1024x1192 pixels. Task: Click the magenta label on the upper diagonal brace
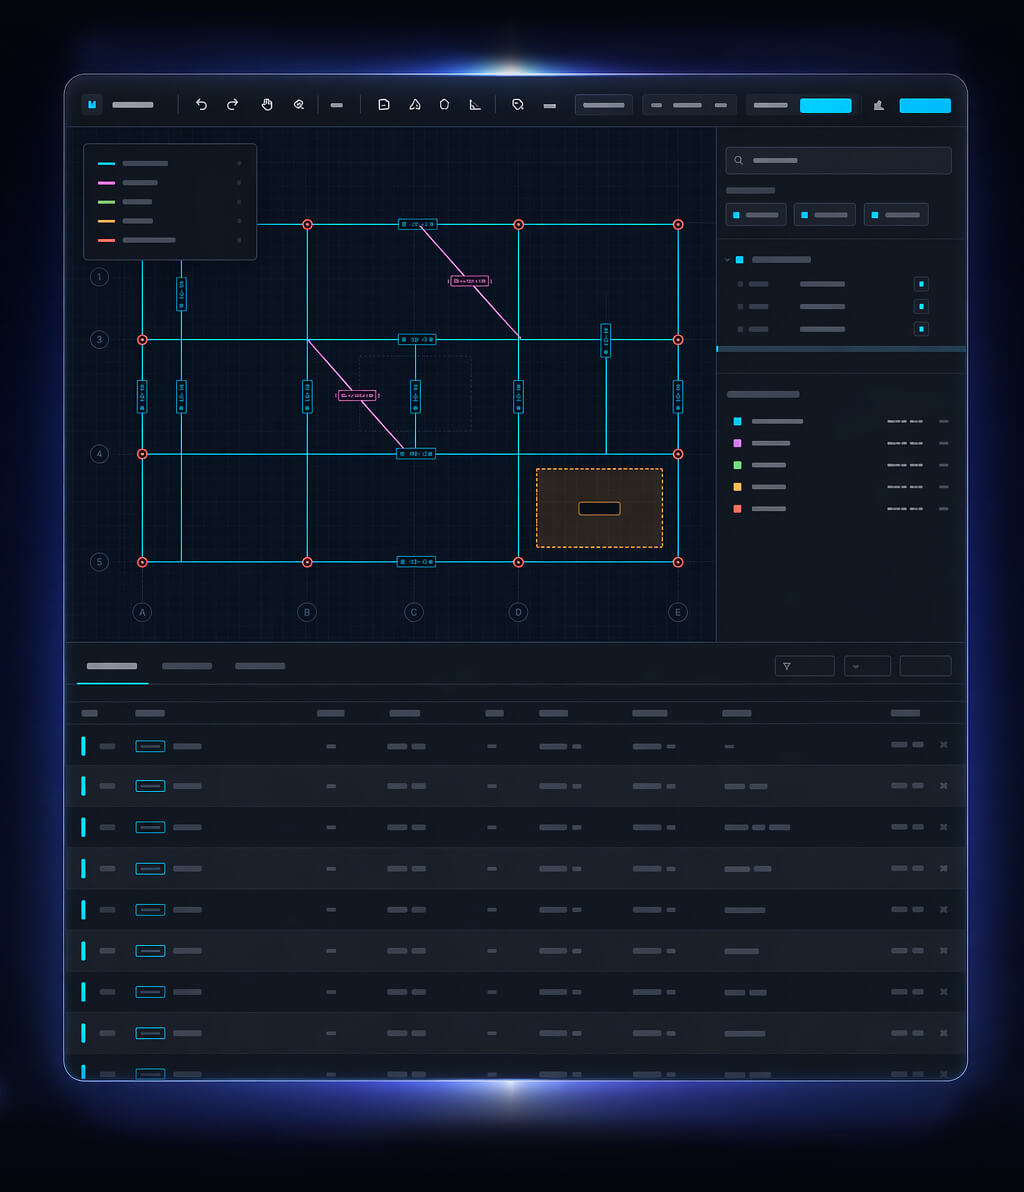point(470,281)
